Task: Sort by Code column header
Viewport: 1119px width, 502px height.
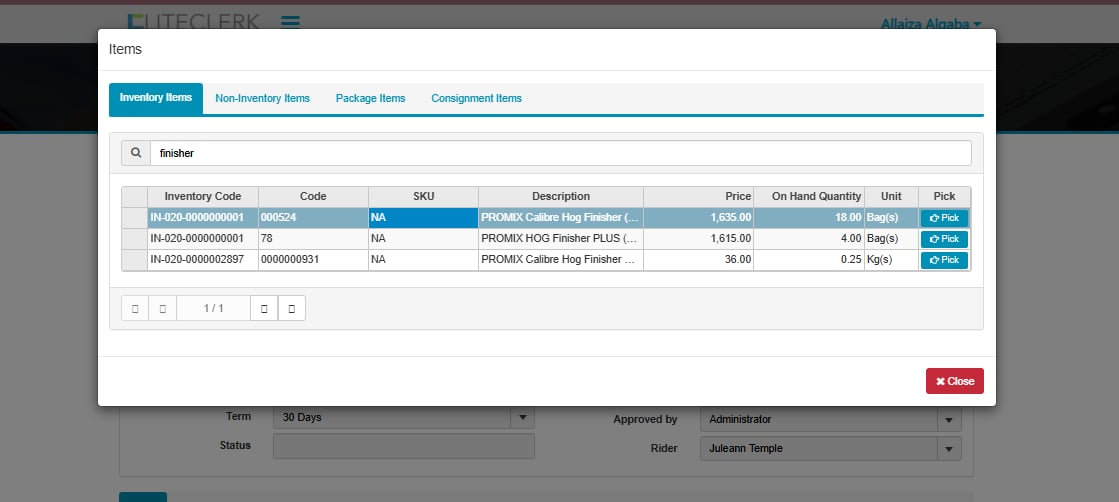Action: click(x=313, y=196)
